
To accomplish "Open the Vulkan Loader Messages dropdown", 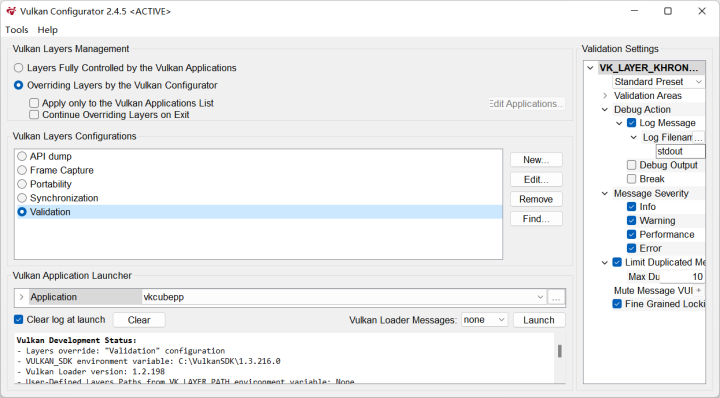I will pos(484,320).
